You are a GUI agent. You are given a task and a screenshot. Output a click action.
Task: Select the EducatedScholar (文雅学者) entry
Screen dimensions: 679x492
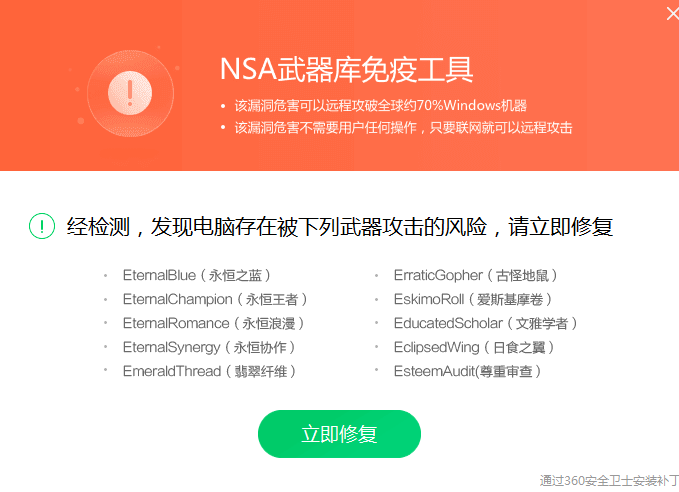point(485,323)
